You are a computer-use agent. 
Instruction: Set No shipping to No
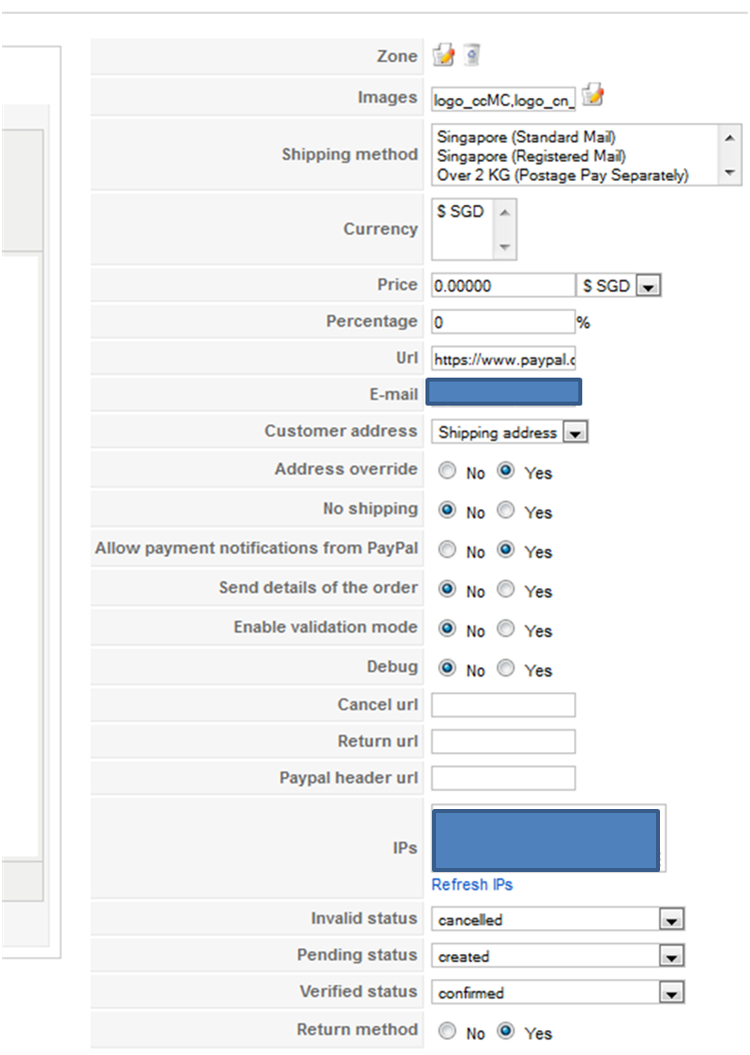point(447,510)
